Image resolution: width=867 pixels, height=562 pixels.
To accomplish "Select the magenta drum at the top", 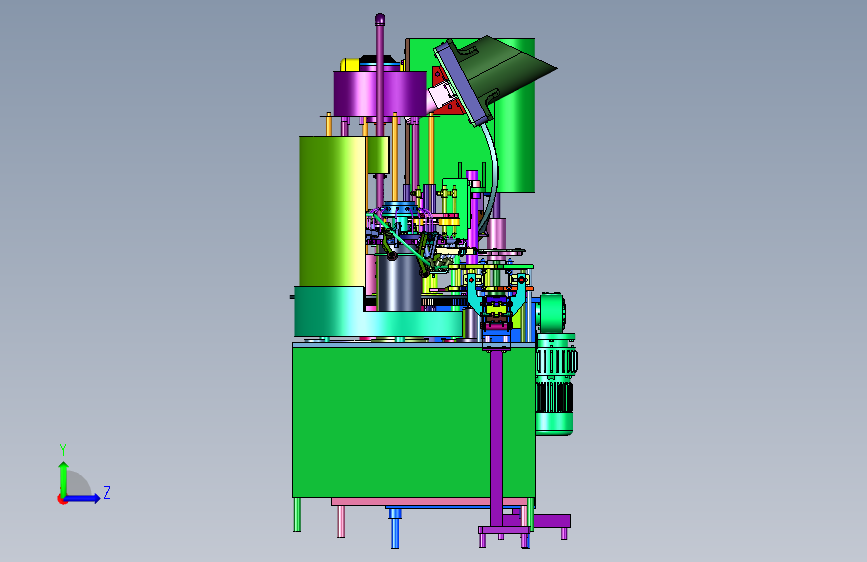I will (380, 93).
